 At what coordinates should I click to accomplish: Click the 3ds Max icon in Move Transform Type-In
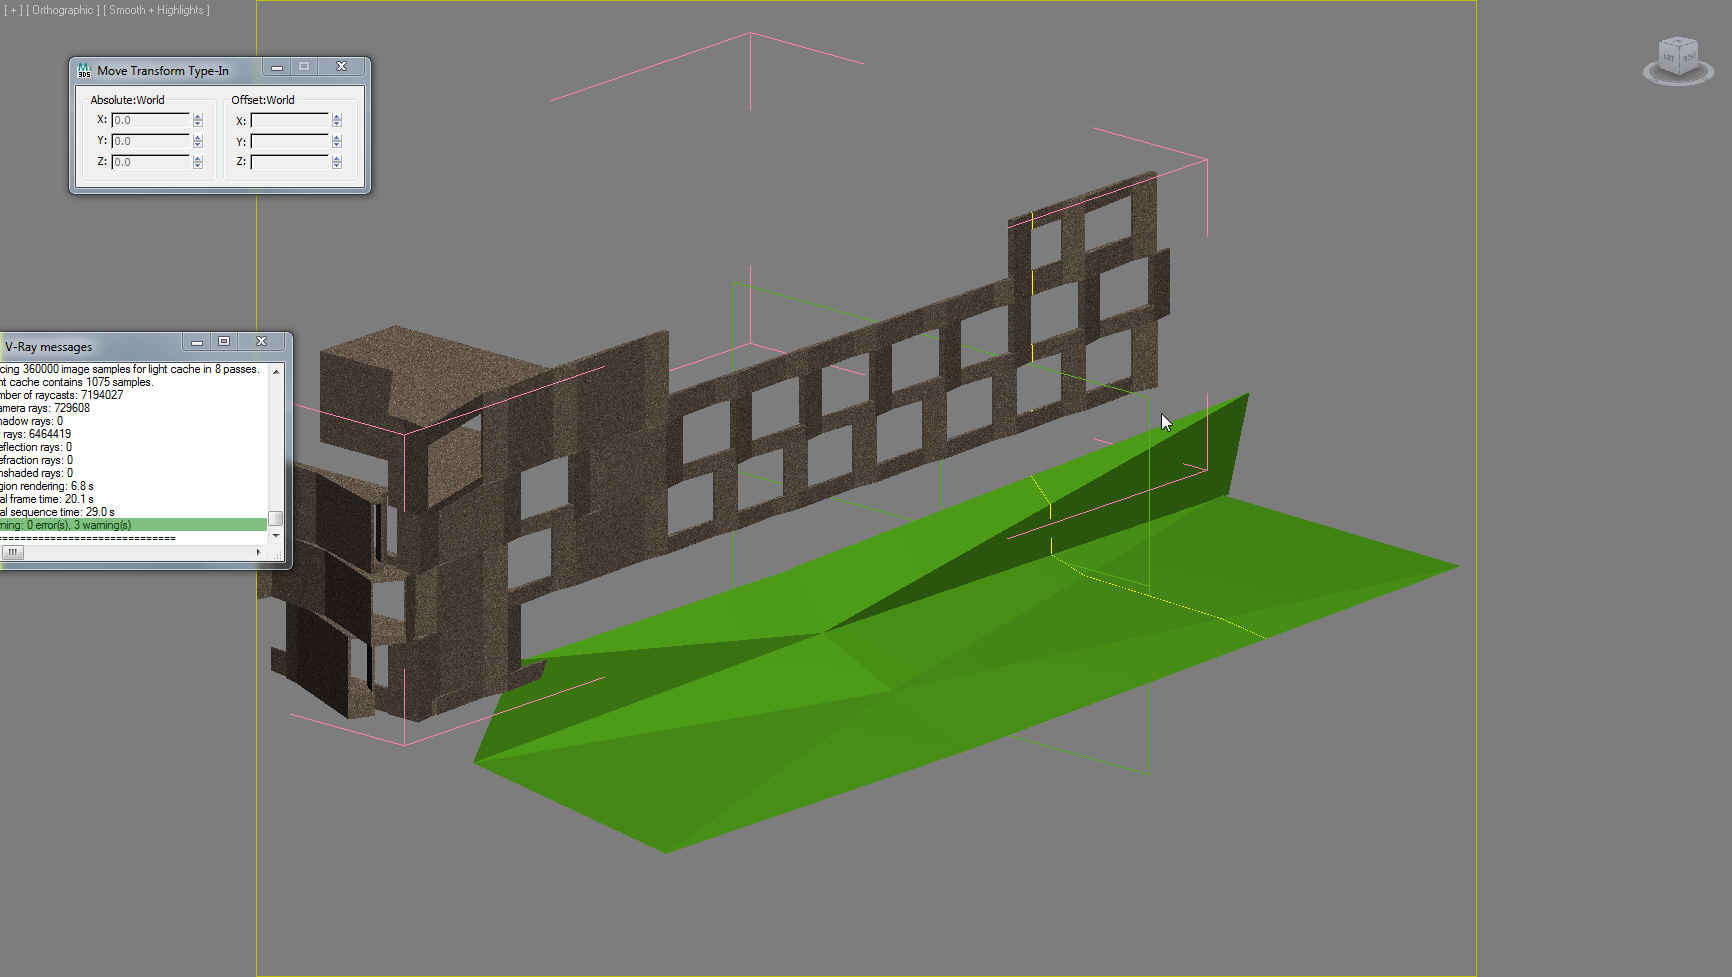point(84,70)
